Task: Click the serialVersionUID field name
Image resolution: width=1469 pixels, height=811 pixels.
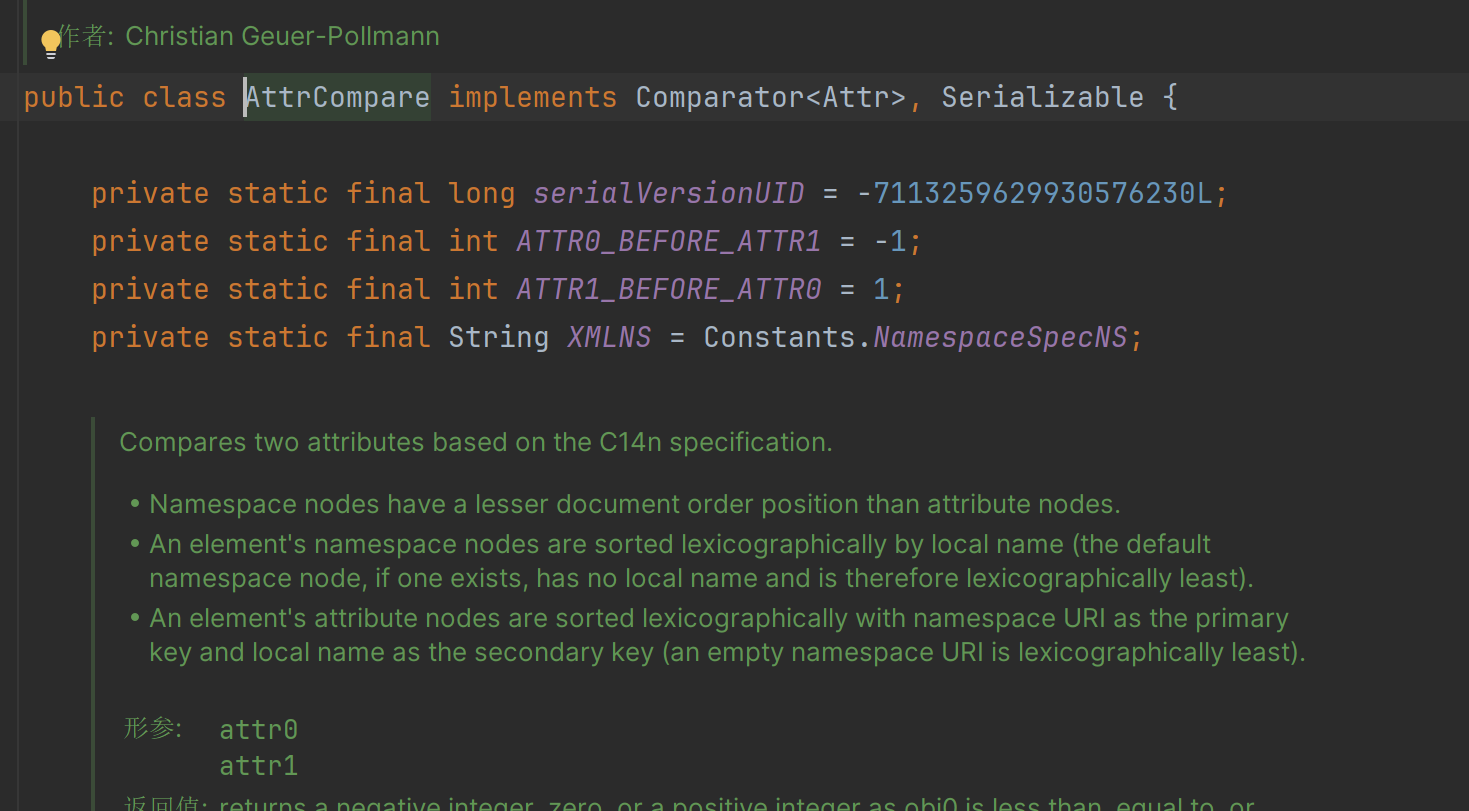Action: coord(669,193)
